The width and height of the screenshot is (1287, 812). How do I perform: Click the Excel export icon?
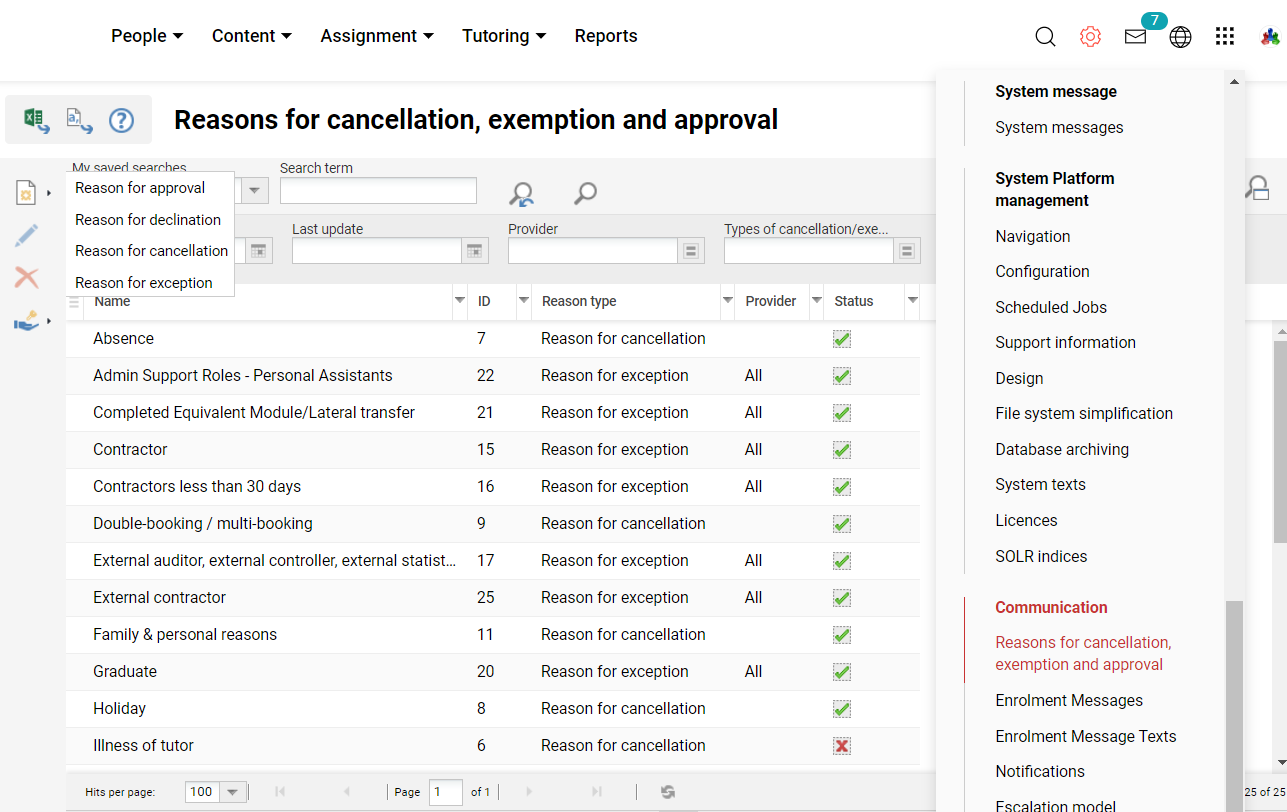coord(36,120)
